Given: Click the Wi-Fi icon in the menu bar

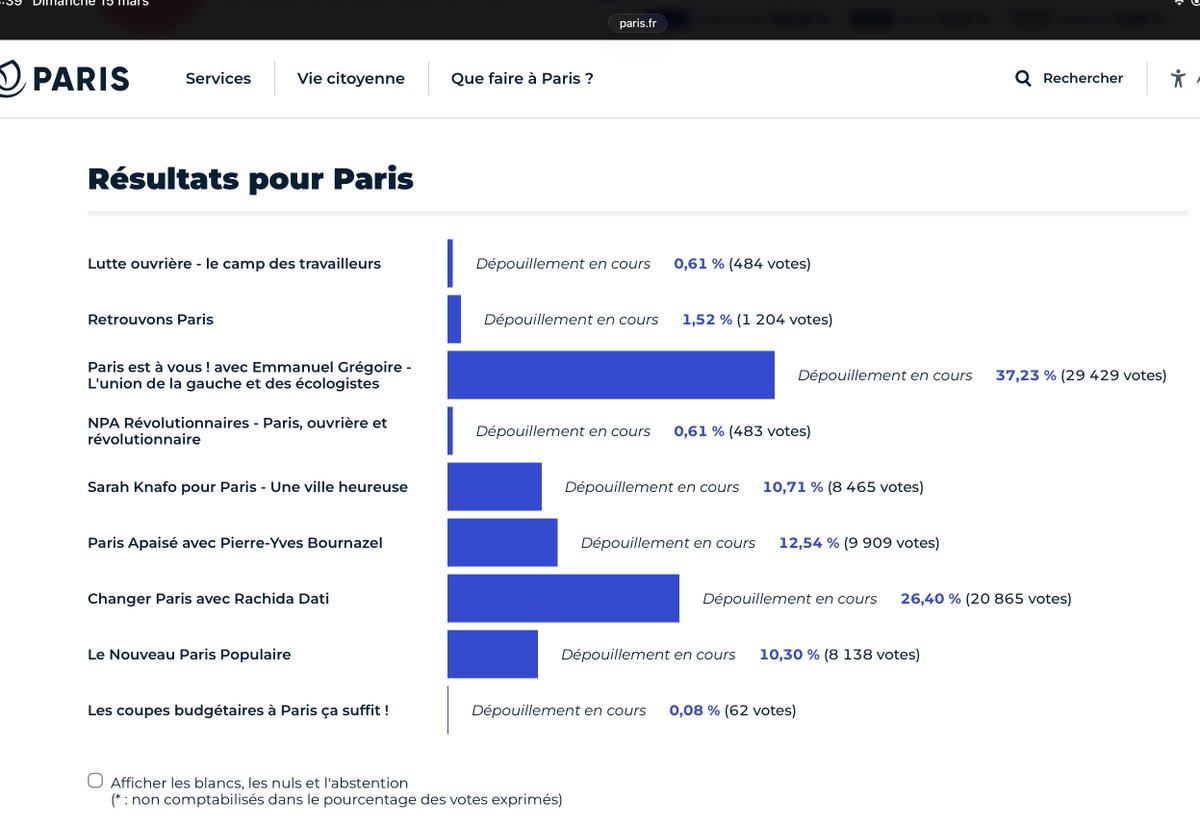Looking at the screenshot, I should click(x=1178, y=3).
